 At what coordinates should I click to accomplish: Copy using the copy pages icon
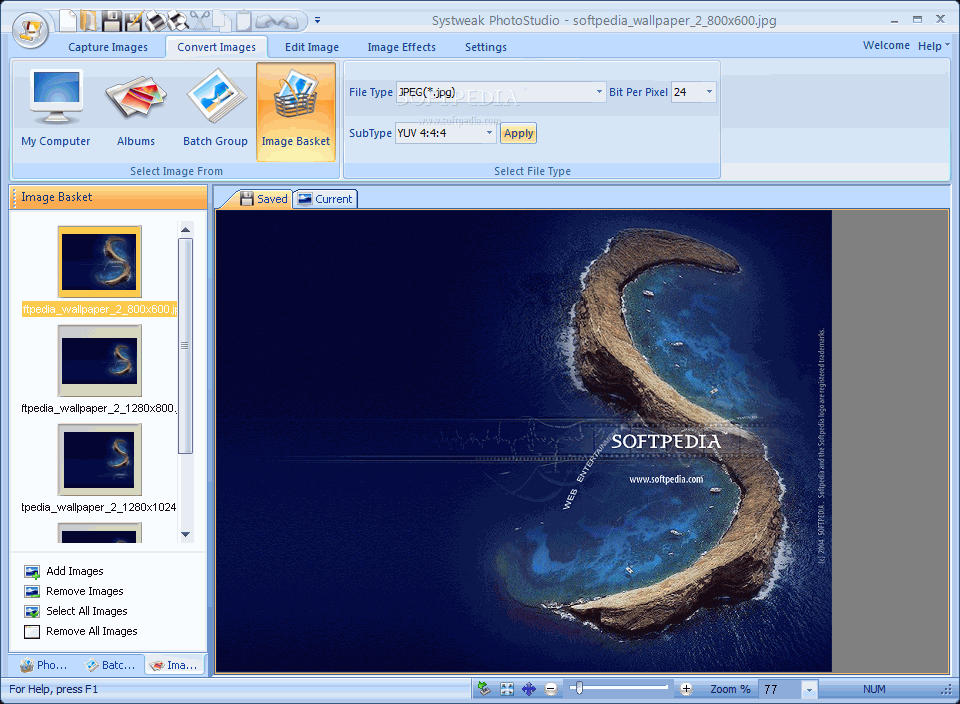[x=222, y=21]
